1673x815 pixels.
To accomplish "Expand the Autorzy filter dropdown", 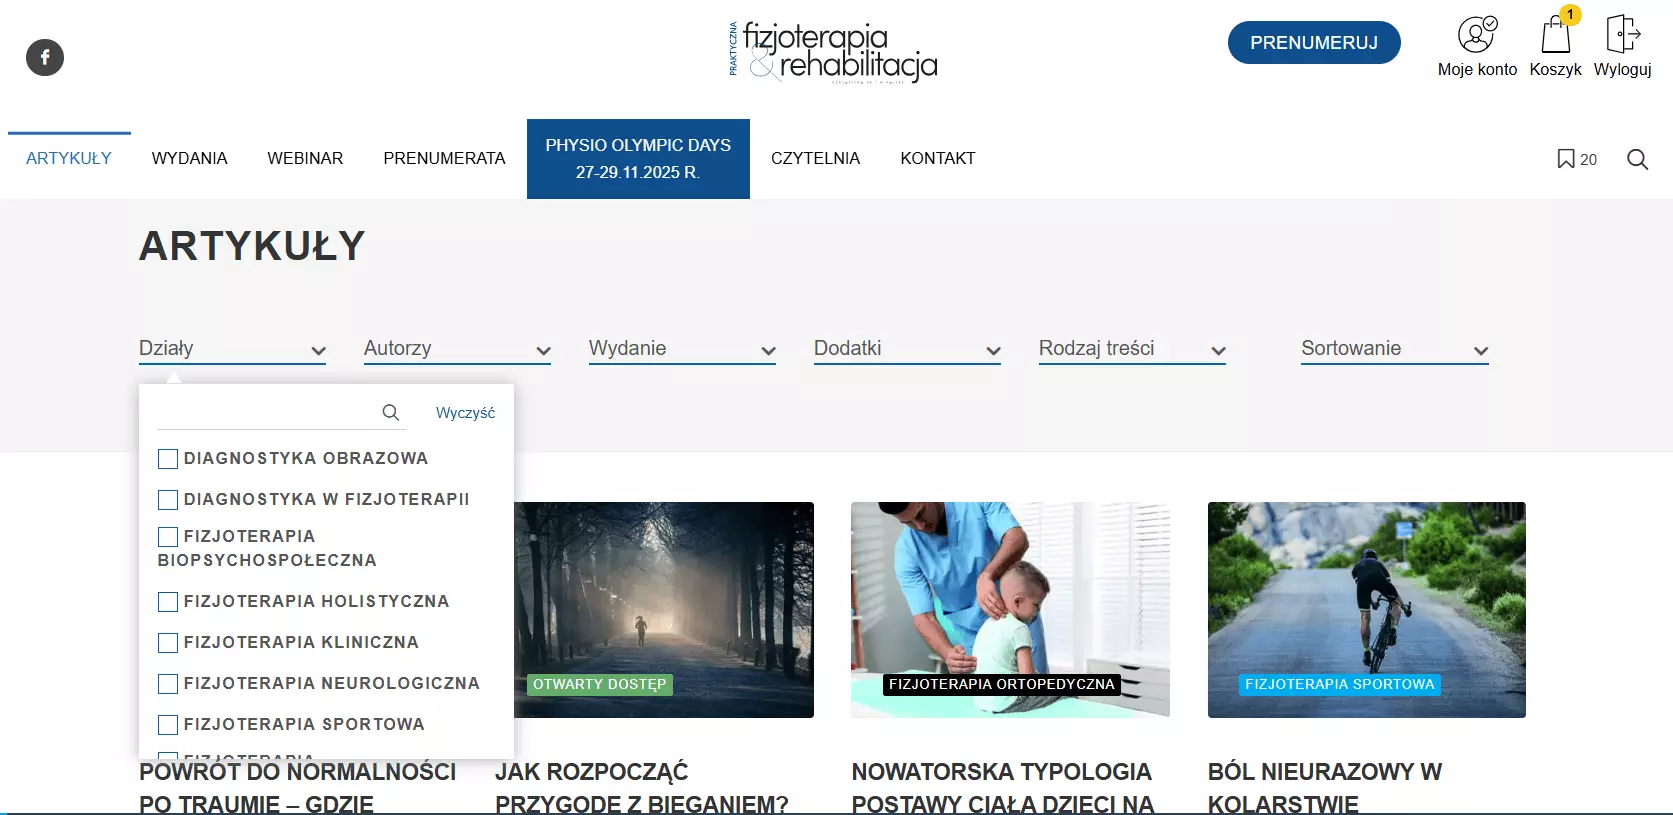I will (x=457, y=349).
